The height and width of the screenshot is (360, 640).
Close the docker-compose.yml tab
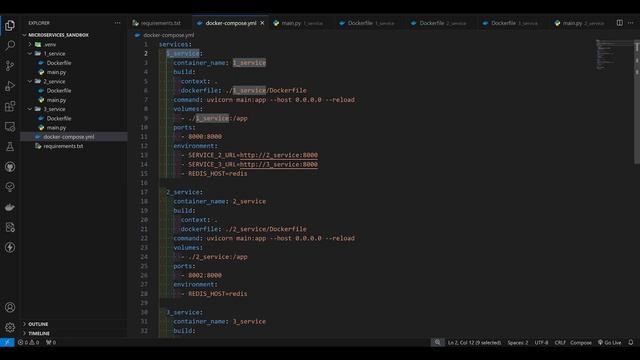(262, 23)
